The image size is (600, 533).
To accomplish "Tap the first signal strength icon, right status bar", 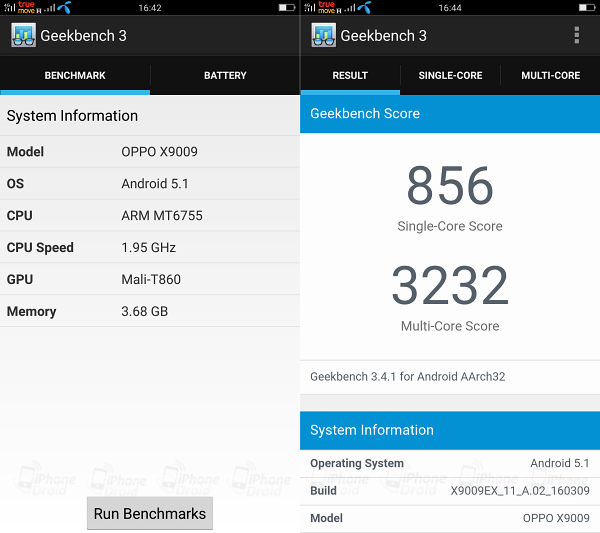I will coord(310,7).
